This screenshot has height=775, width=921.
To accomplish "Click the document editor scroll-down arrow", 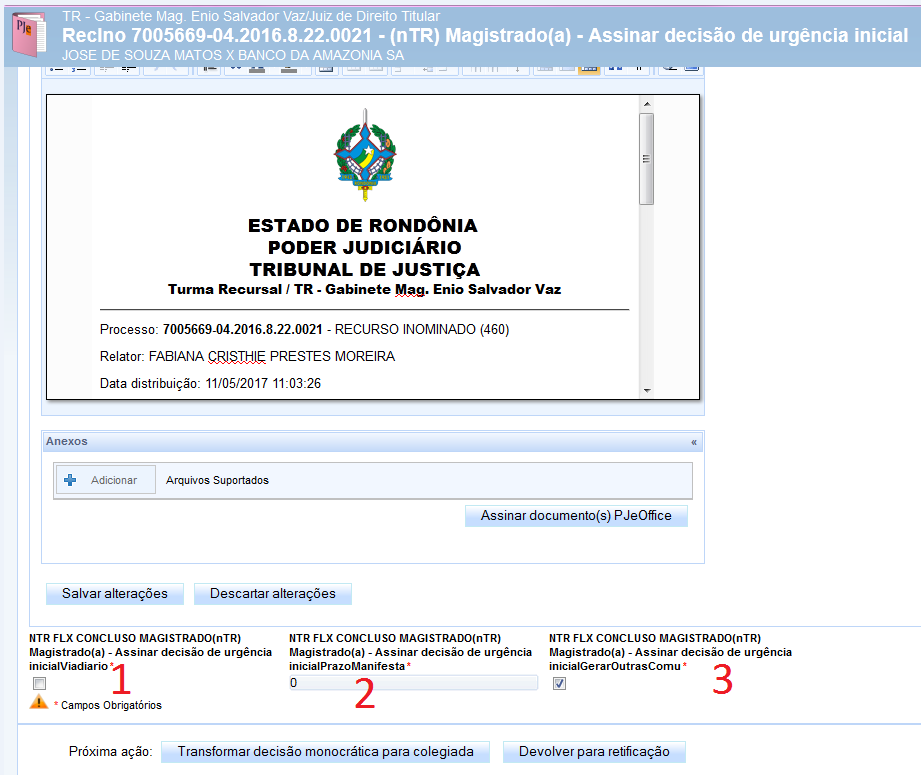I will coord(647,390).
